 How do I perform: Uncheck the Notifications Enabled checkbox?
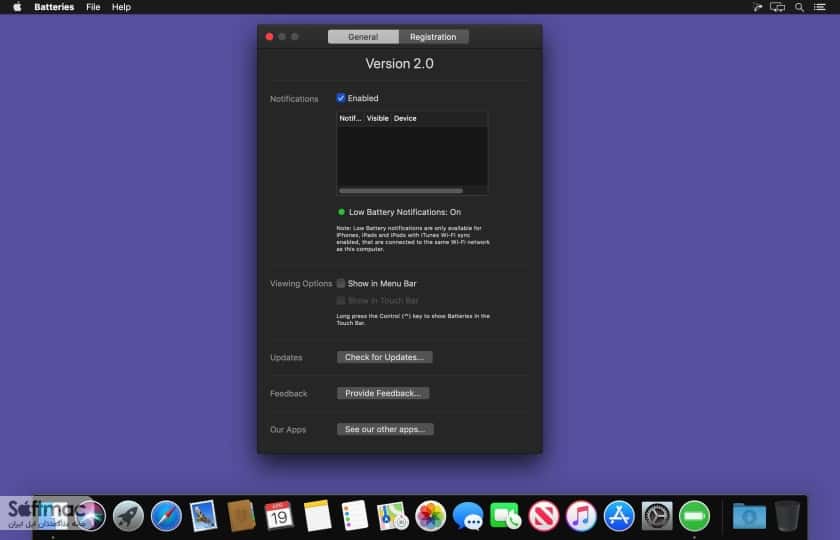[341, 98]
